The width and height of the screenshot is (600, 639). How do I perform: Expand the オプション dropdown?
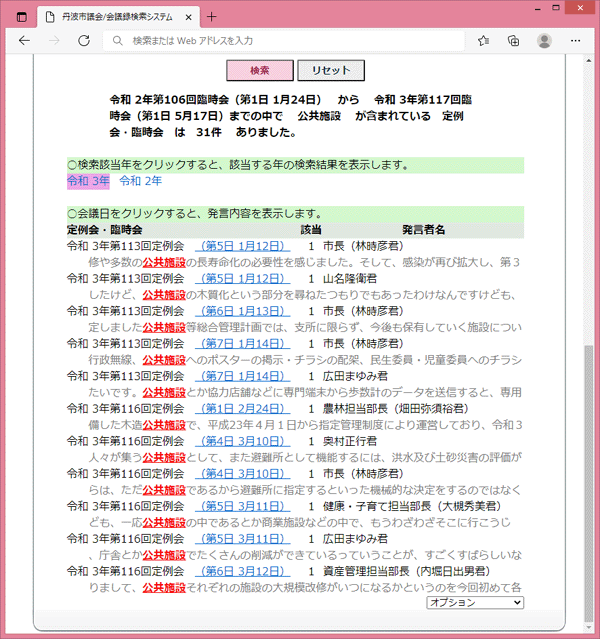(x=475, y=602)
